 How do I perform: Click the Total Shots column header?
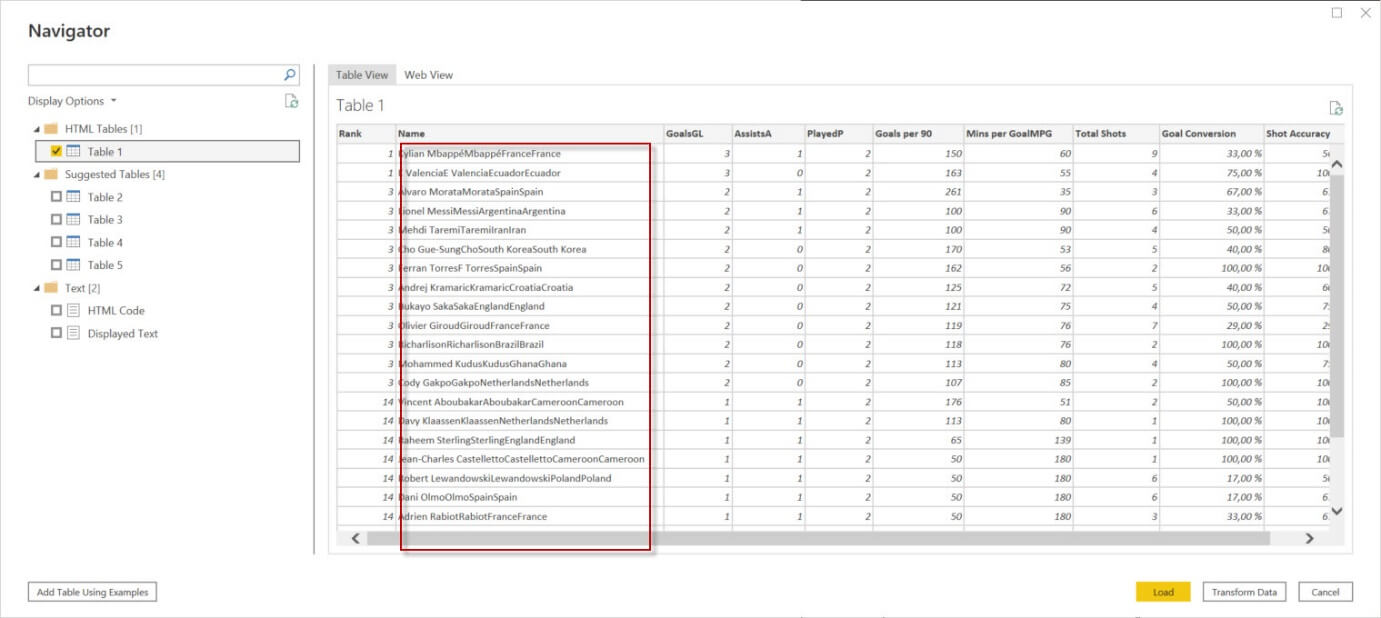coord(1116,134)
